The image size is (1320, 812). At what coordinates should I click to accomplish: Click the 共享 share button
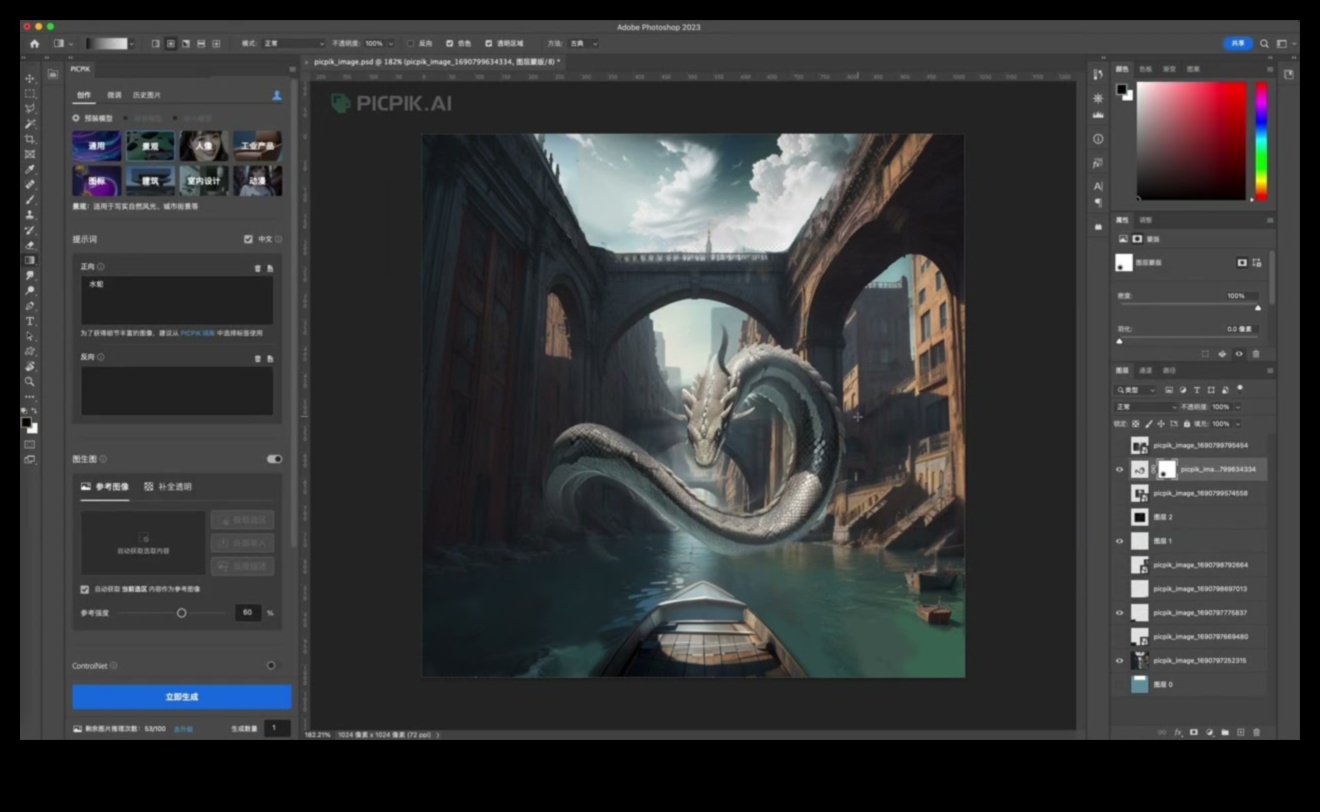[1238, 44]
